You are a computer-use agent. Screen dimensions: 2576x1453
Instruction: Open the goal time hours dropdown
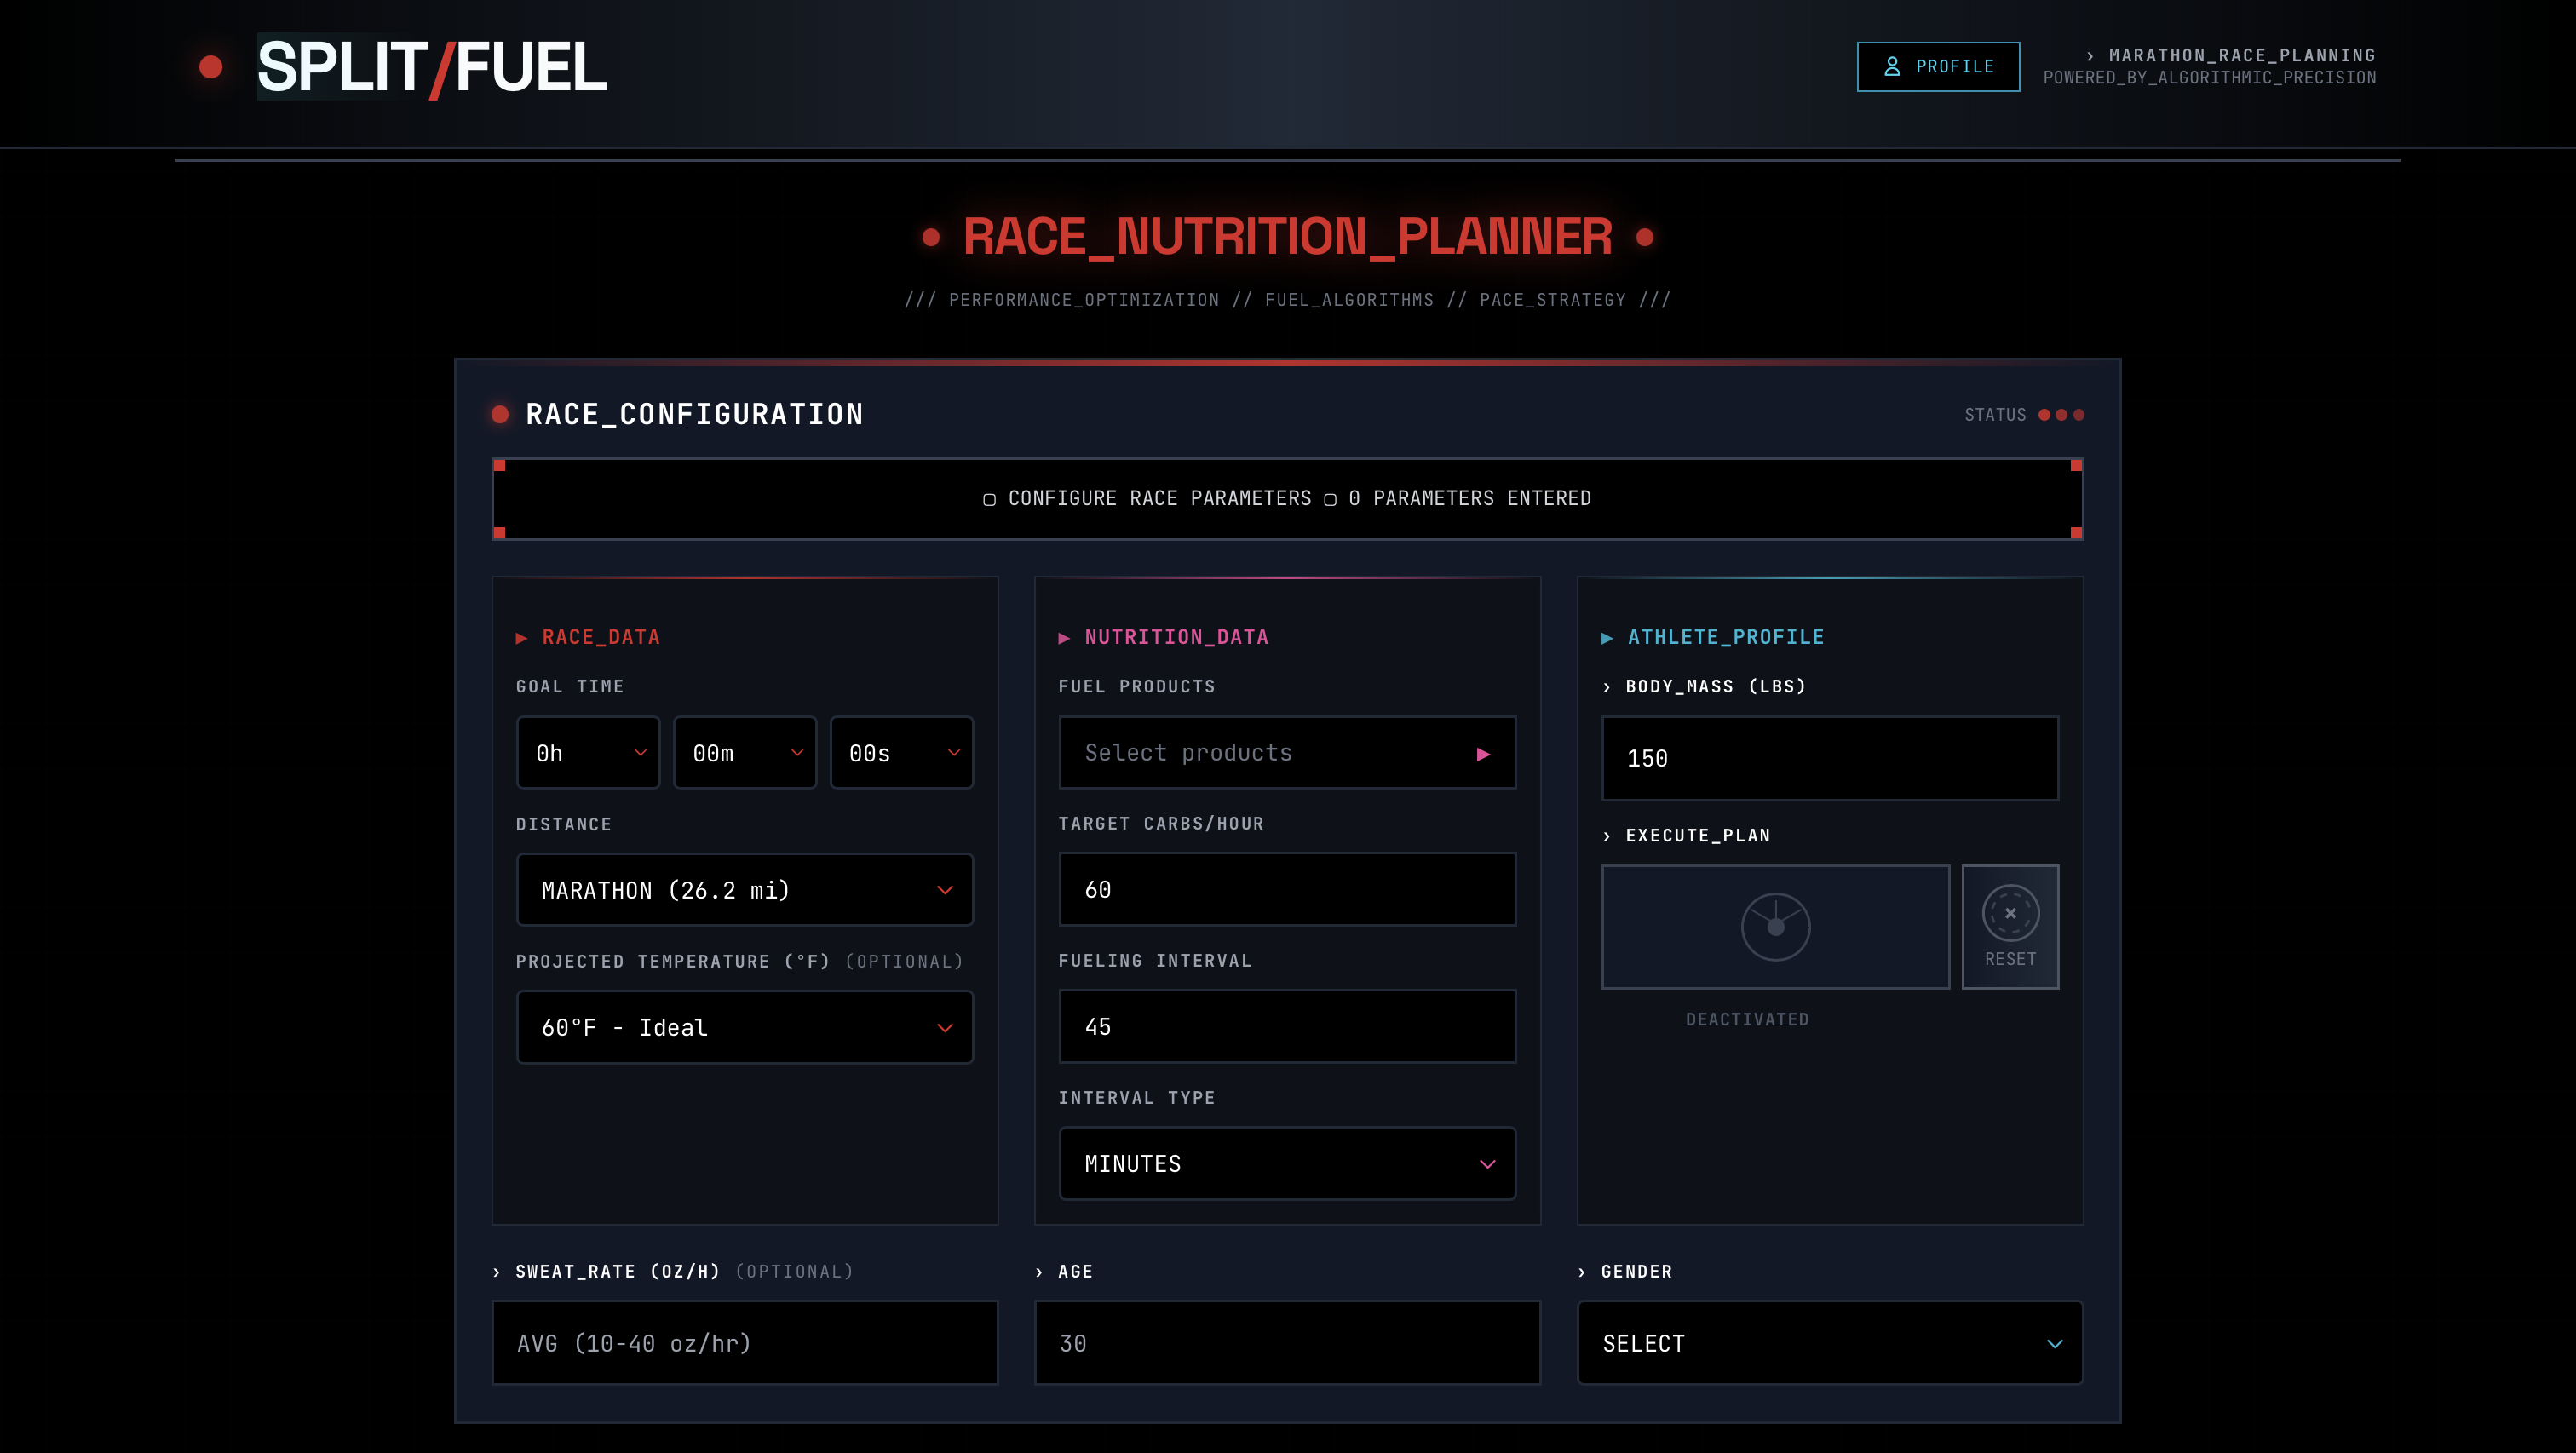click(x=588, y=753)
